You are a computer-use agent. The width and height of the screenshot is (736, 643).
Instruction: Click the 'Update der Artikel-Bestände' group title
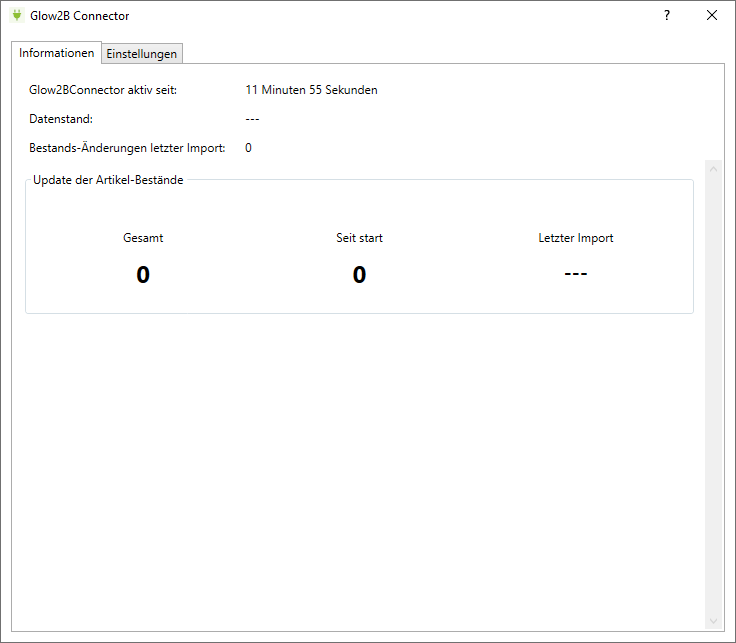[x=108, y=180]
